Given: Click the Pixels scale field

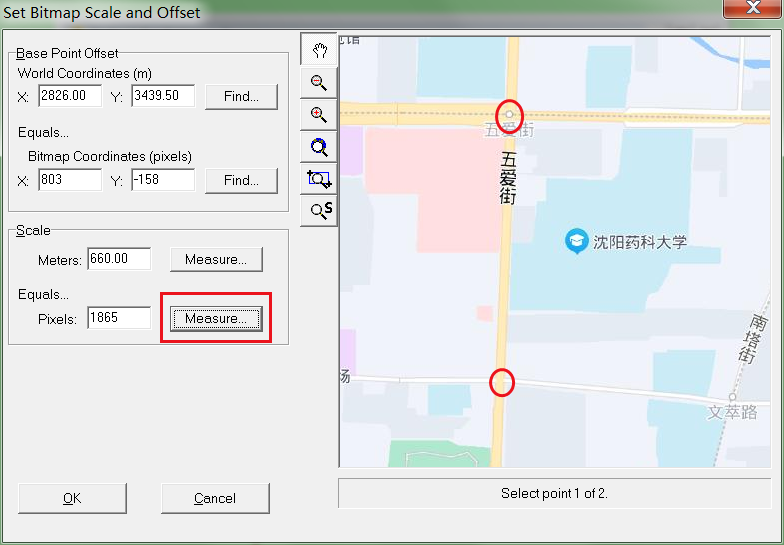Looking at the screenshot, I should [x=119, y=318].
